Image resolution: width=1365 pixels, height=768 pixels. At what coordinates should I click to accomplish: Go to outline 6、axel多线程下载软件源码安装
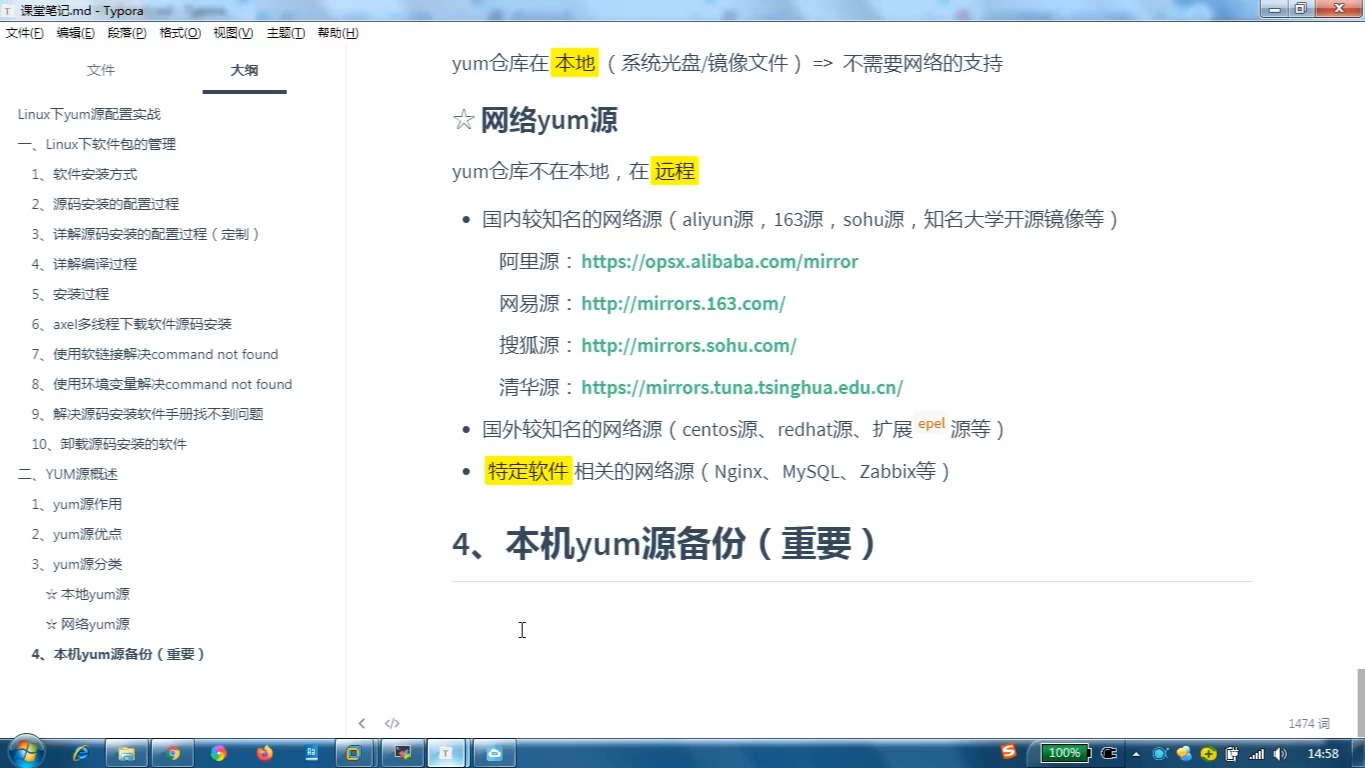point(131,324)
